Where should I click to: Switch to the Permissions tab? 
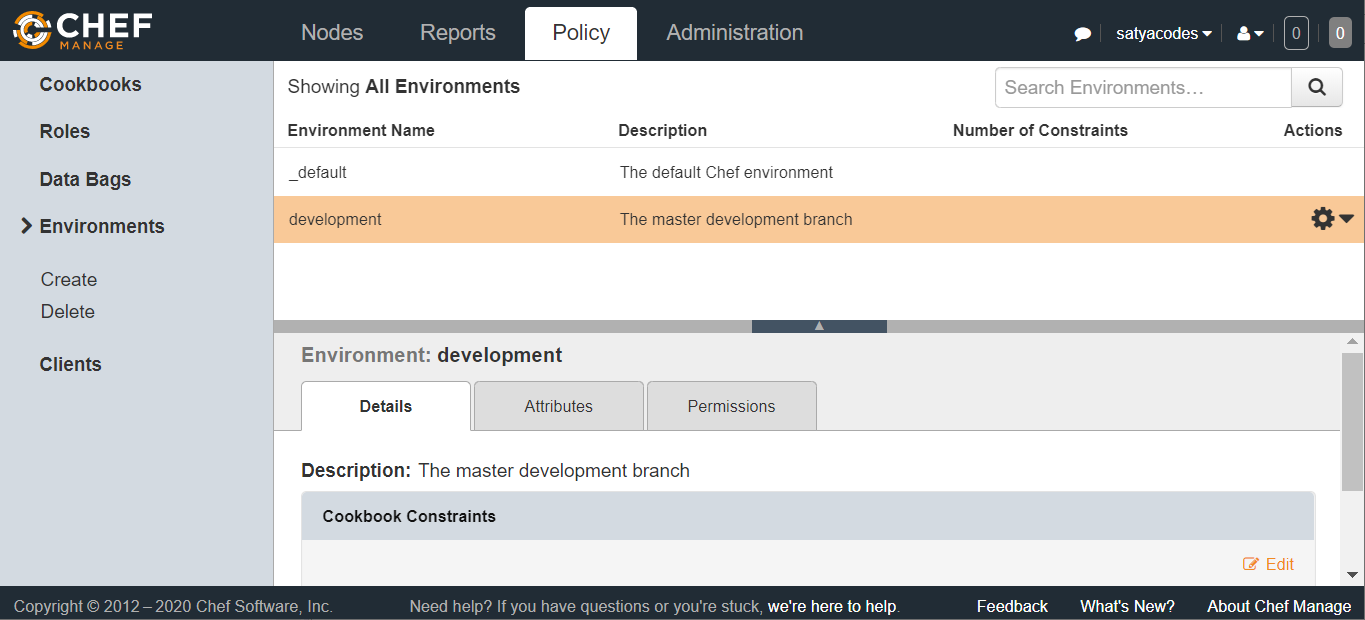tap(731, 406)
